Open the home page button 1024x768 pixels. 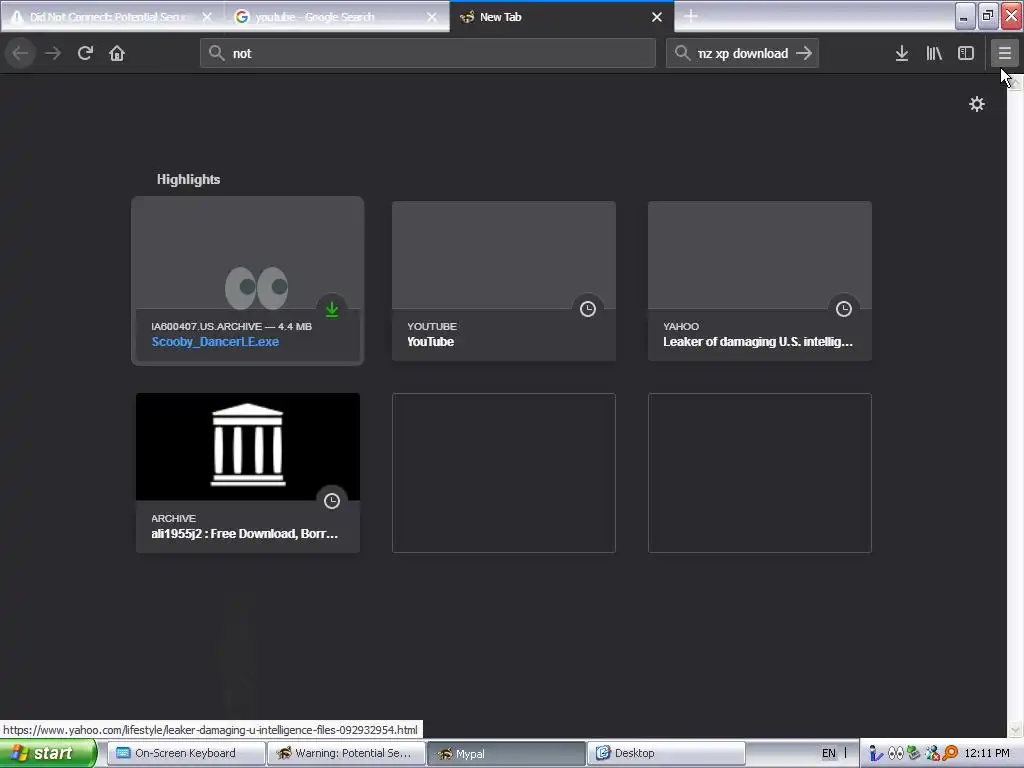point(117,53)
